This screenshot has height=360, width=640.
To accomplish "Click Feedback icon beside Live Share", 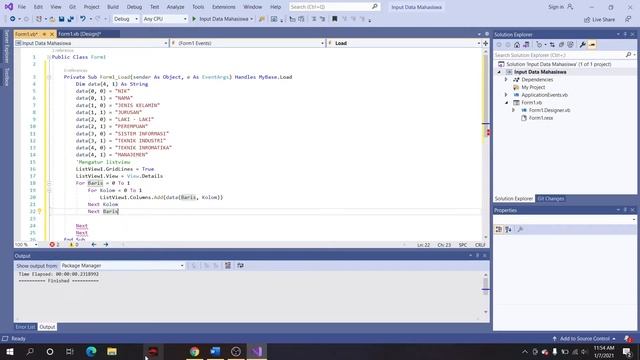I will click(628, 19).
